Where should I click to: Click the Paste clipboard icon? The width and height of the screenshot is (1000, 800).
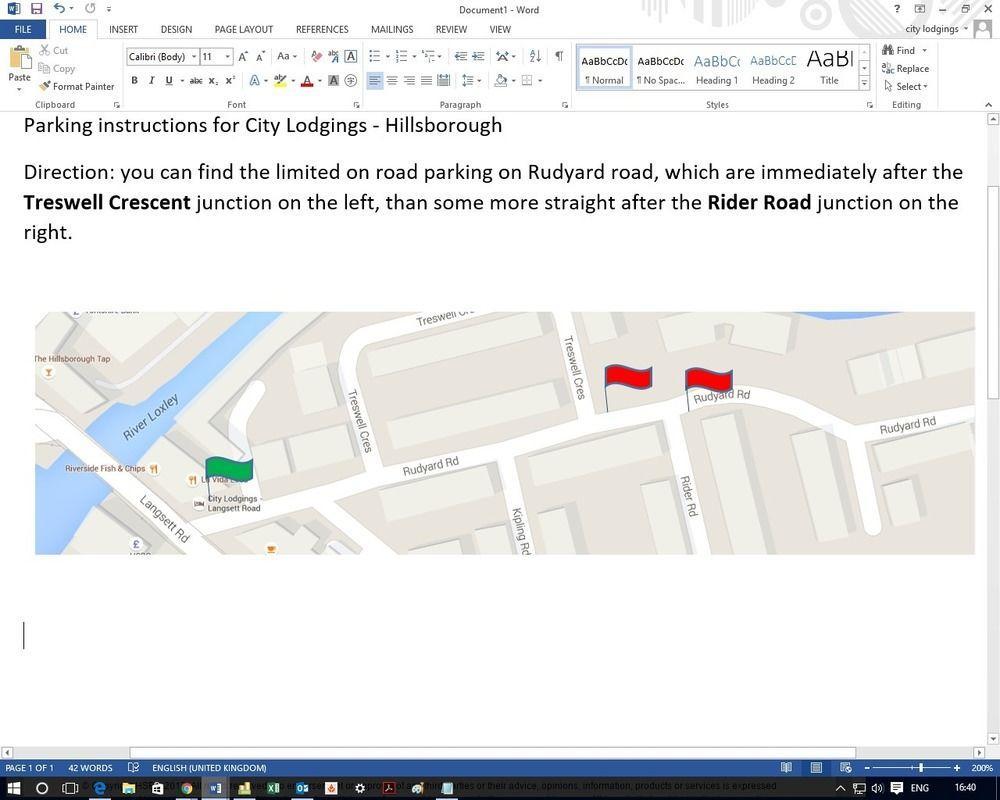point(20,59)
